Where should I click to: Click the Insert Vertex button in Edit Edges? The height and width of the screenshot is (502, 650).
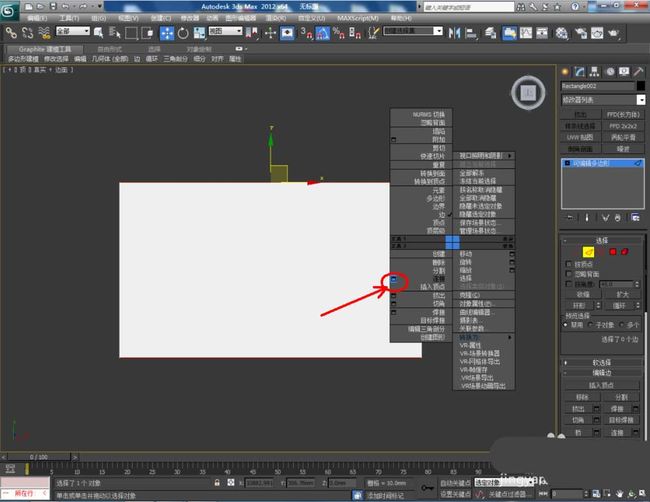click(601, 386)
